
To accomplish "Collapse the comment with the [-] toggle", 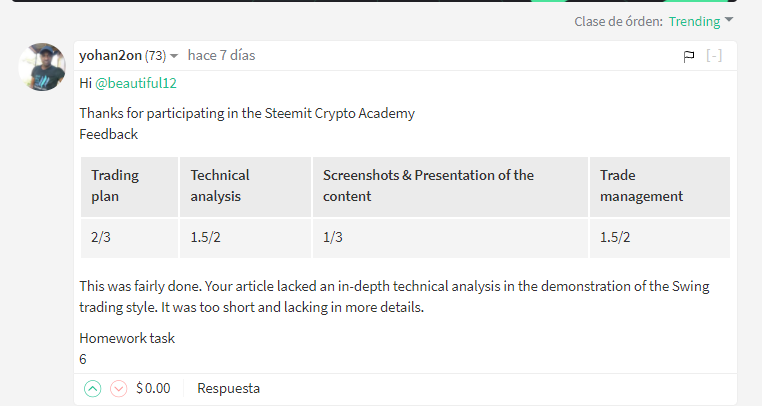I will (714, 56).
